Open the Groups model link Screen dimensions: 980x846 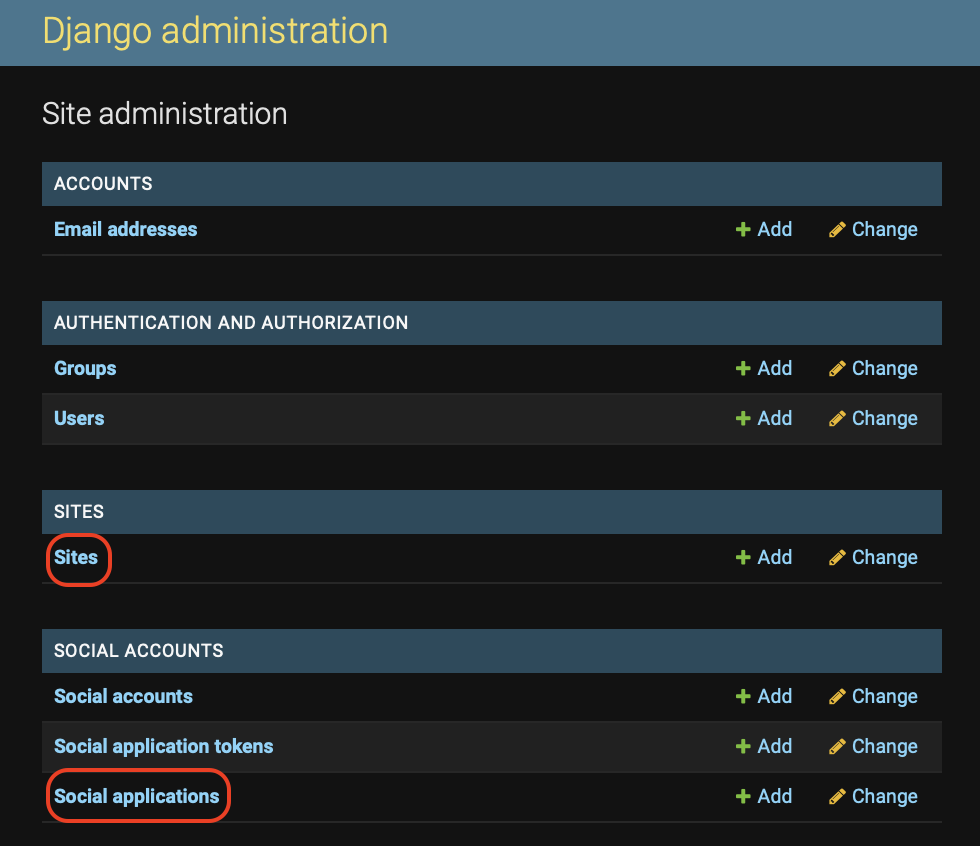pos(85,368)
